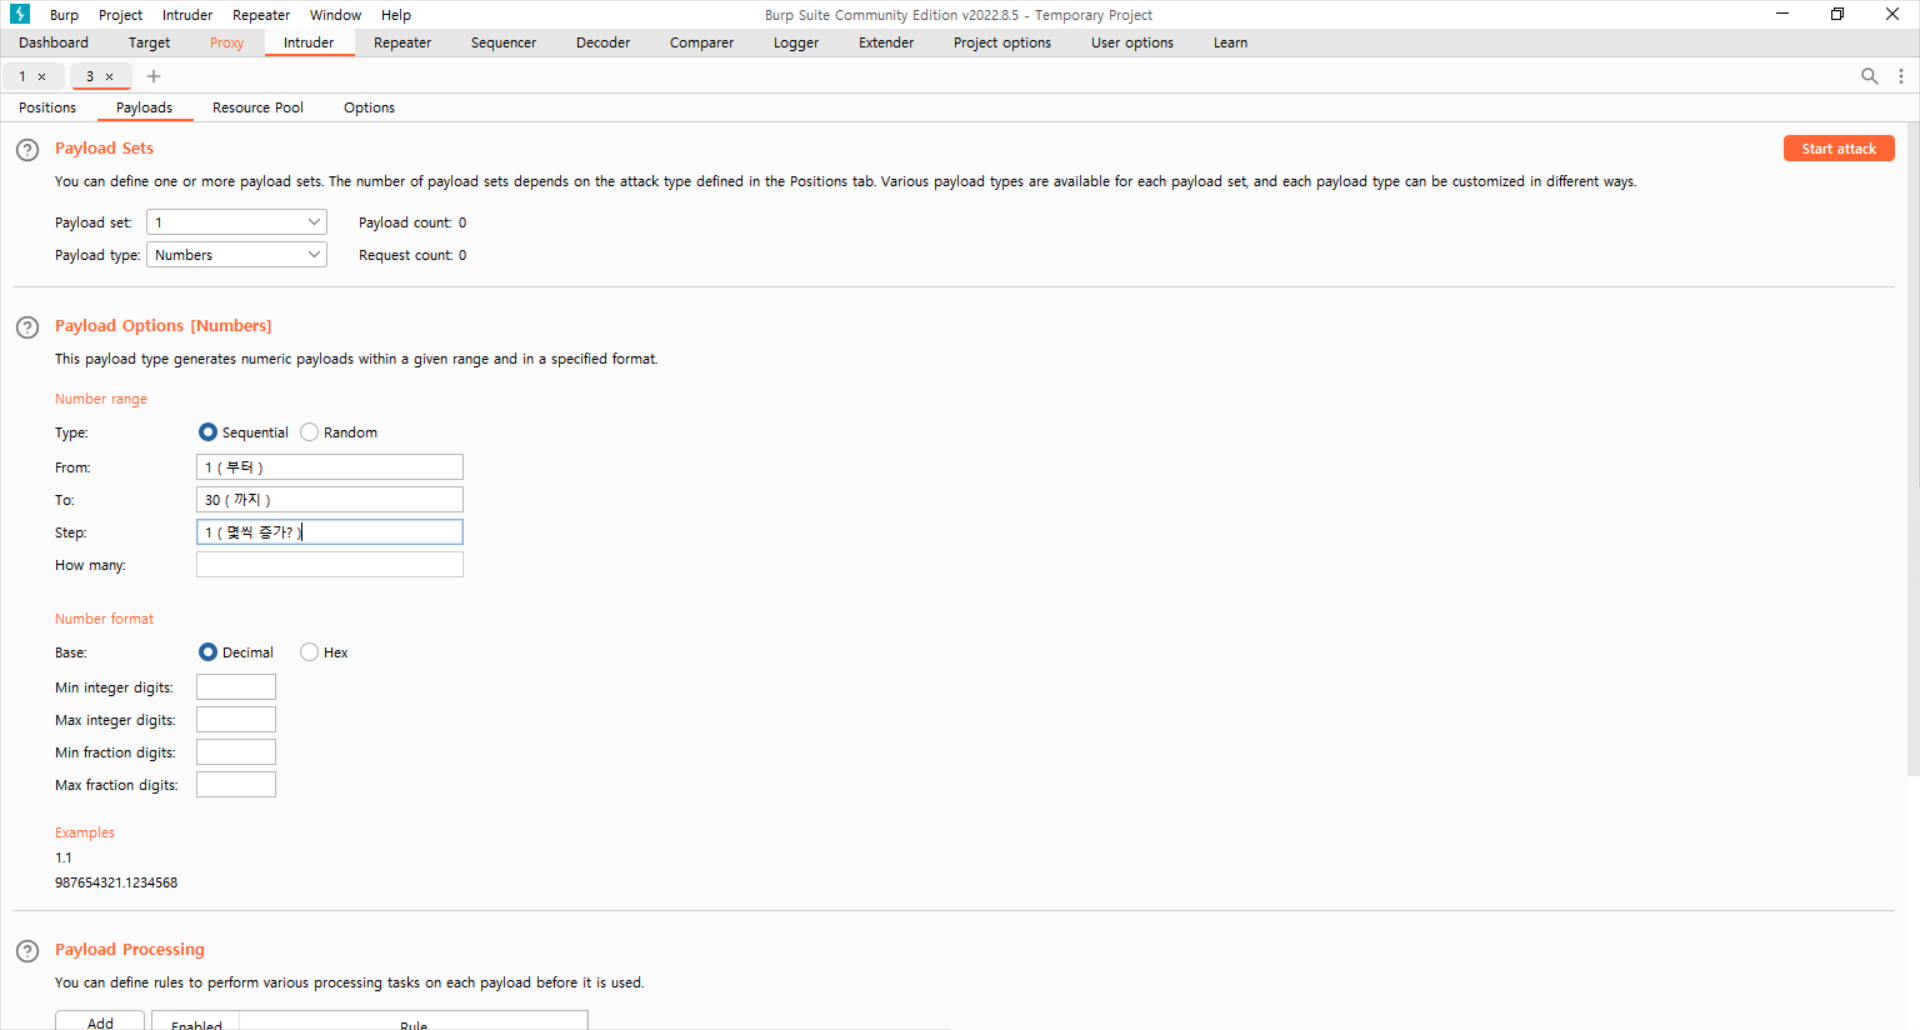Choose Decimal number base

coord(208,652)
